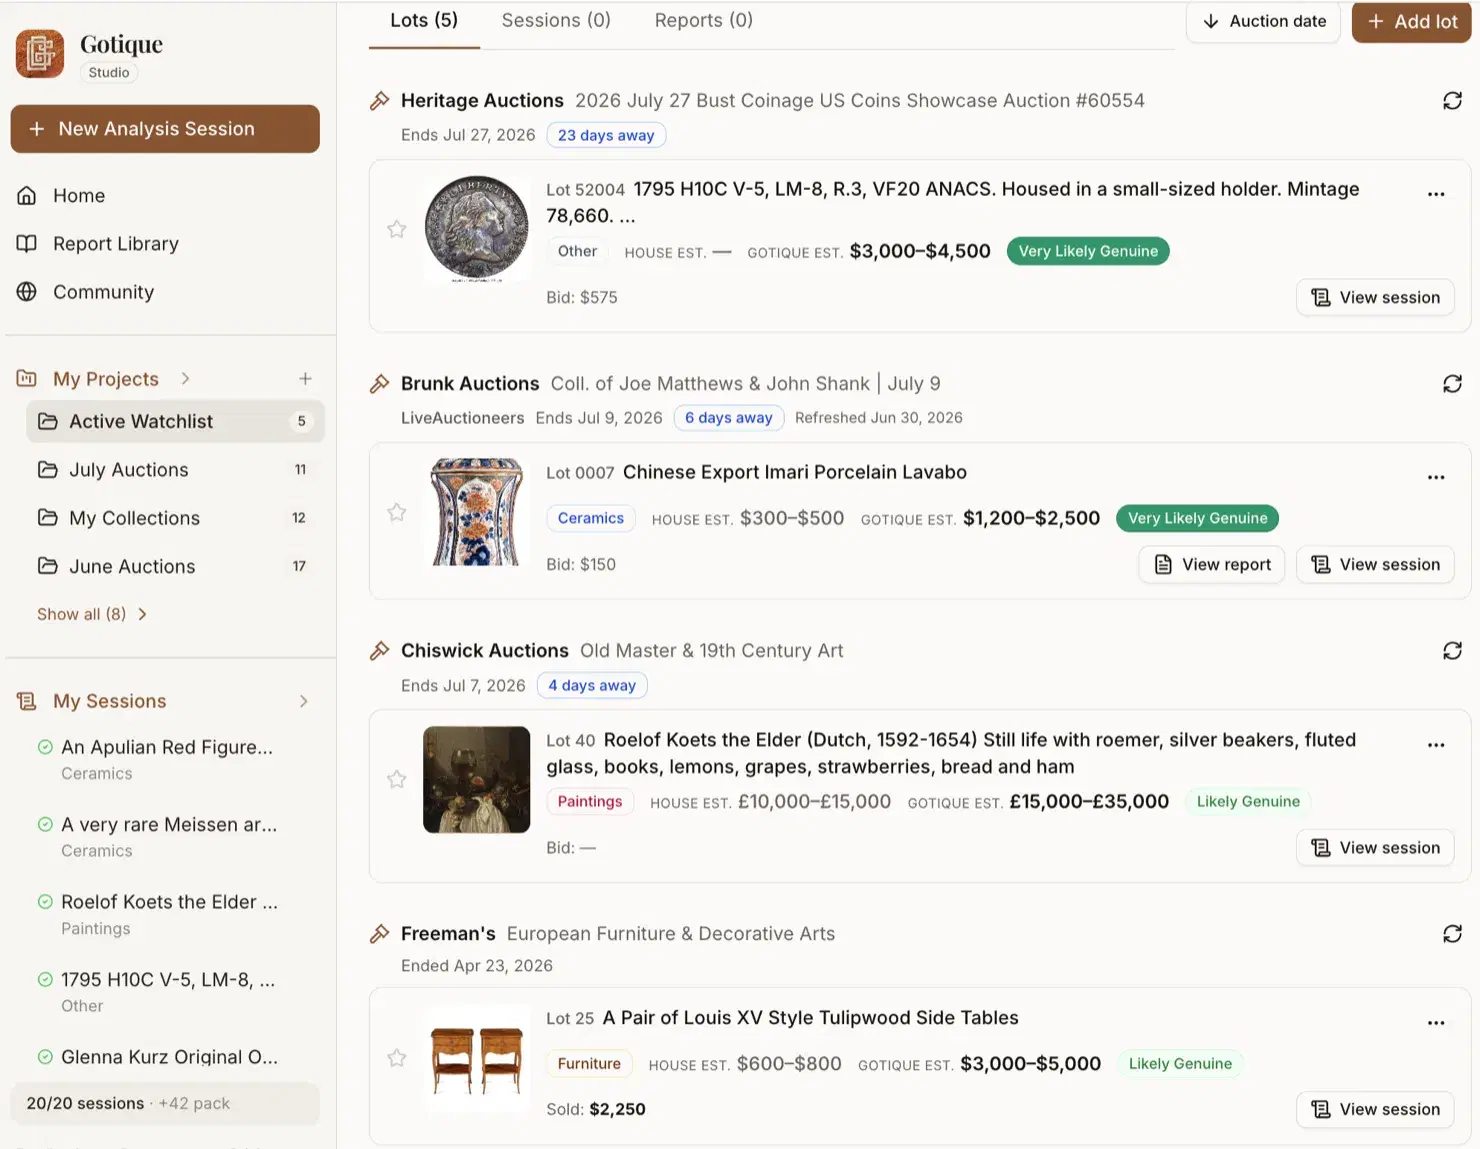
Task: Open An Apulian Red Figure session
Action: 165,760
